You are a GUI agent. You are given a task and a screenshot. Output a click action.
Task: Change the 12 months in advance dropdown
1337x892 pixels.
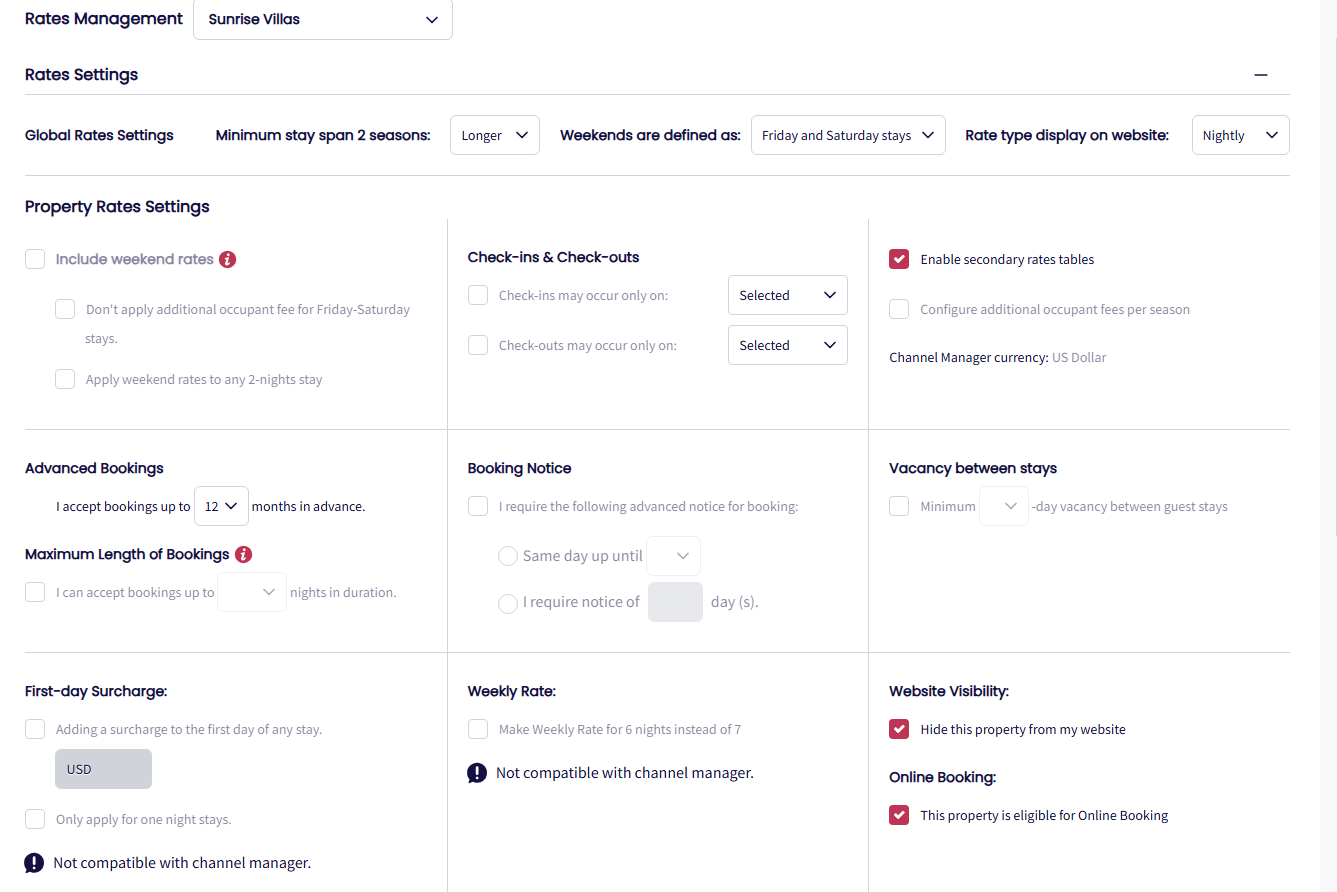[x=221, y=507]
